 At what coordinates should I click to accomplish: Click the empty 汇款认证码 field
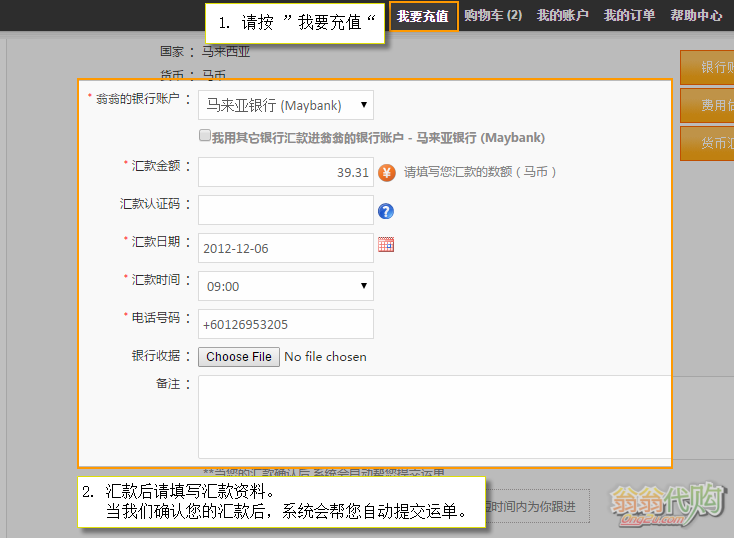click(x=286, y=210)
